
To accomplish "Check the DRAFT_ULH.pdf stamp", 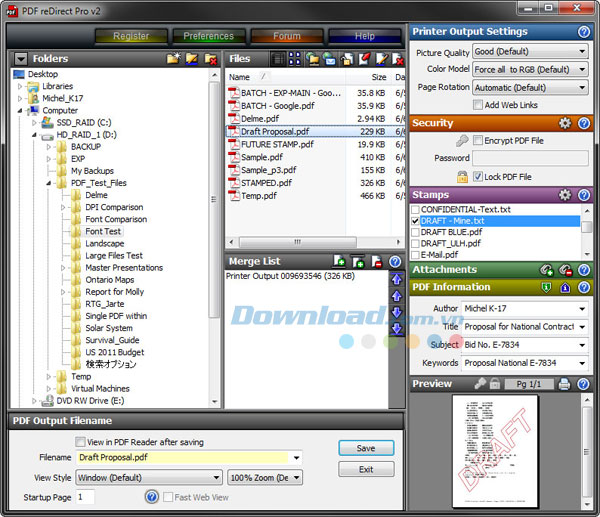I will click(x=415, y=243).
